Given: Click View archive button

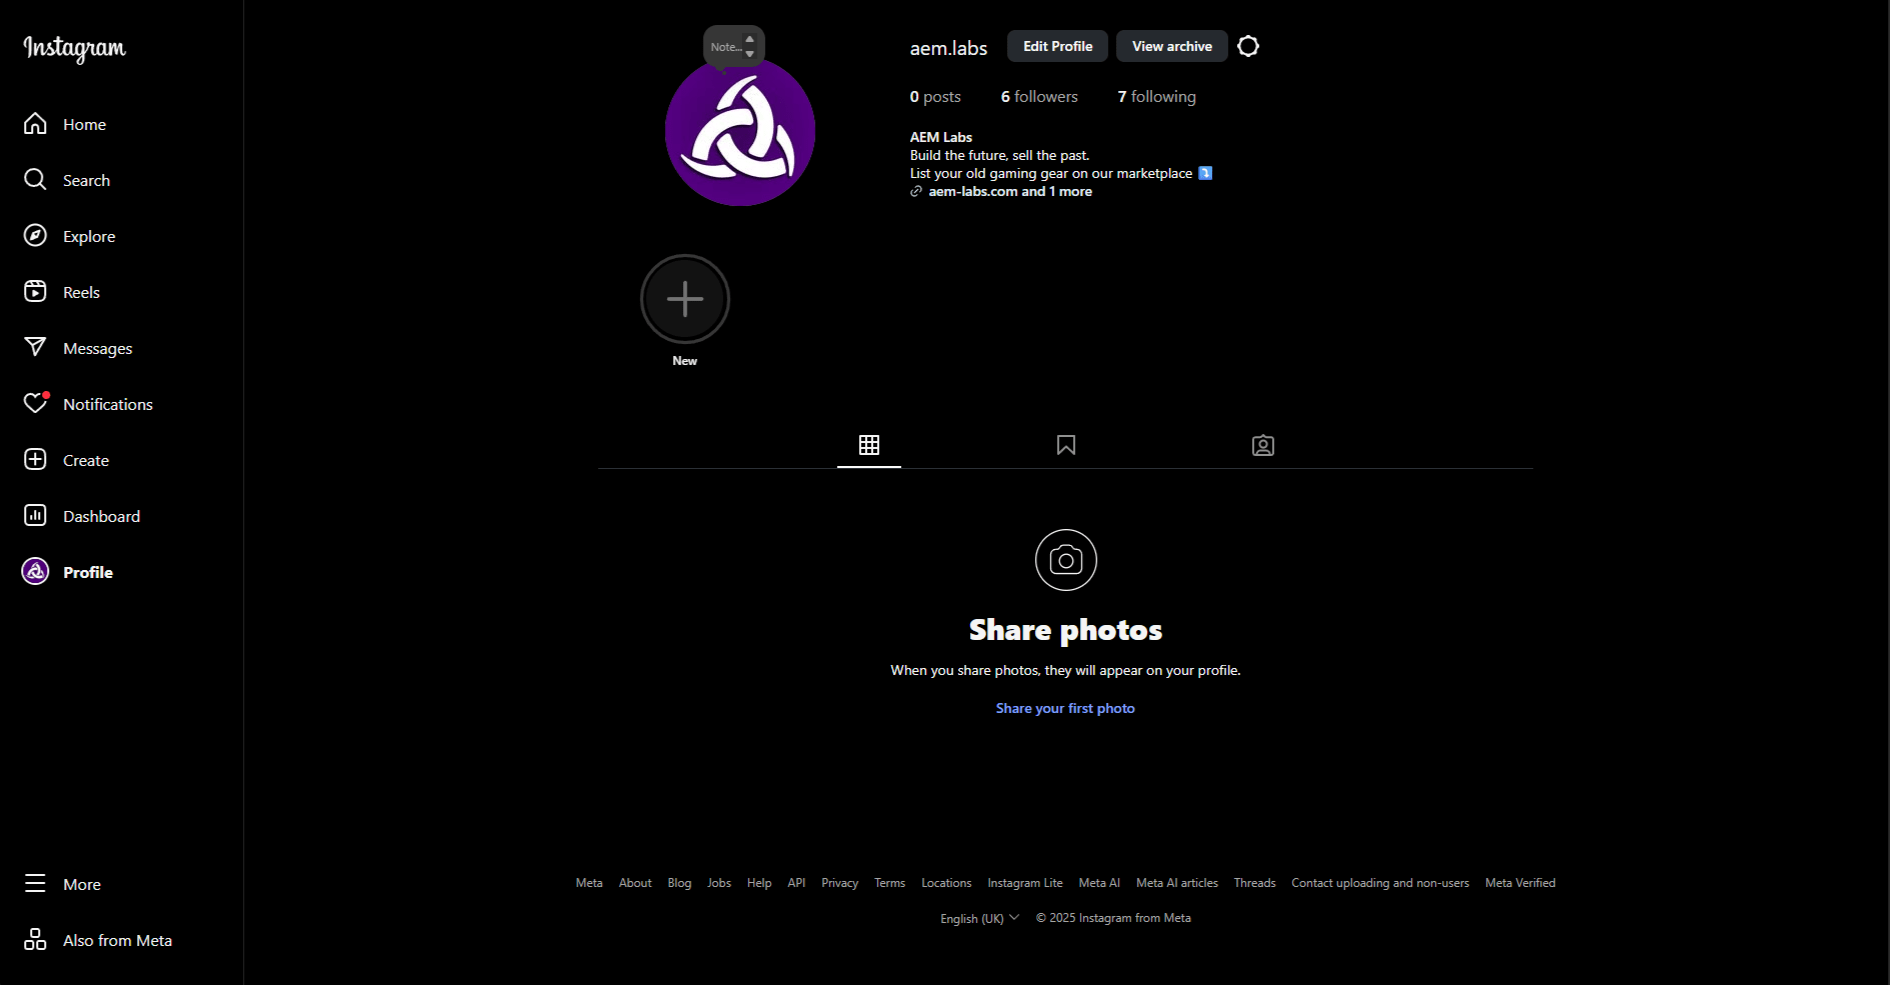Looking at the screenshot, I should click(1172, 46).
